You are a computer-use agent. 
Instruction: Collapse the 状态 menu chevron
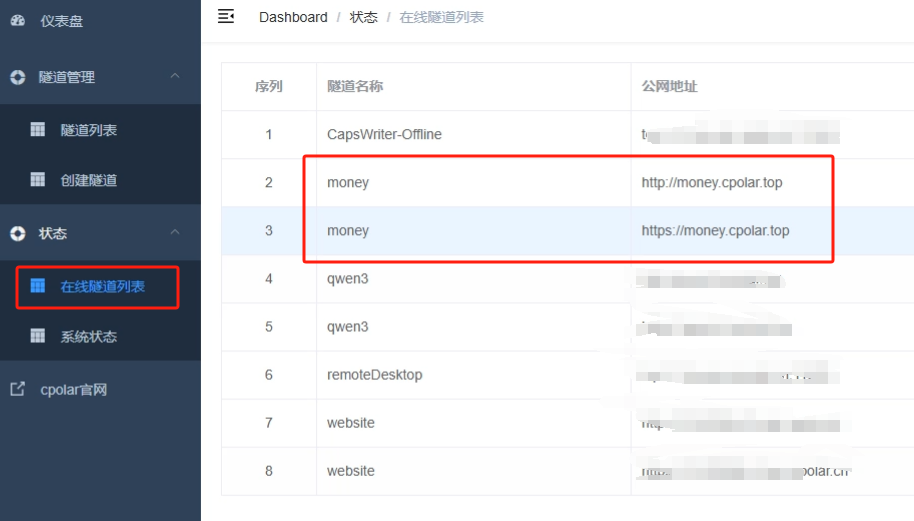click(175, 233)
